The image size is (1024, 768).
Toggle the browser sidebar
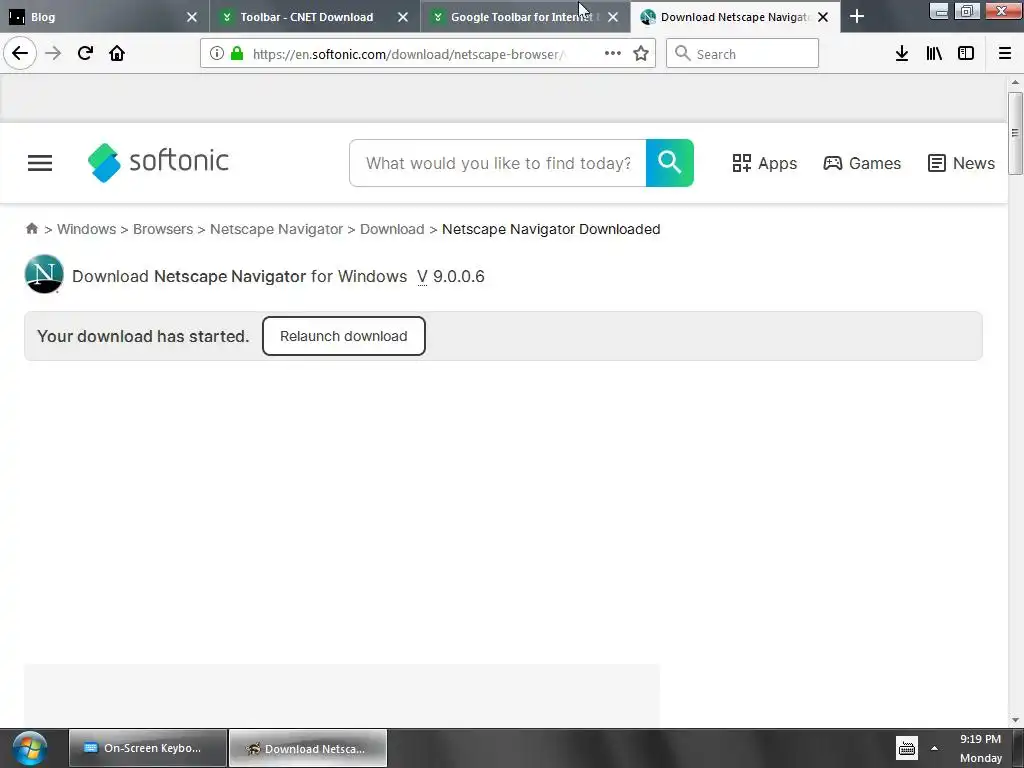pyautogui.click(x=966, y=54)
